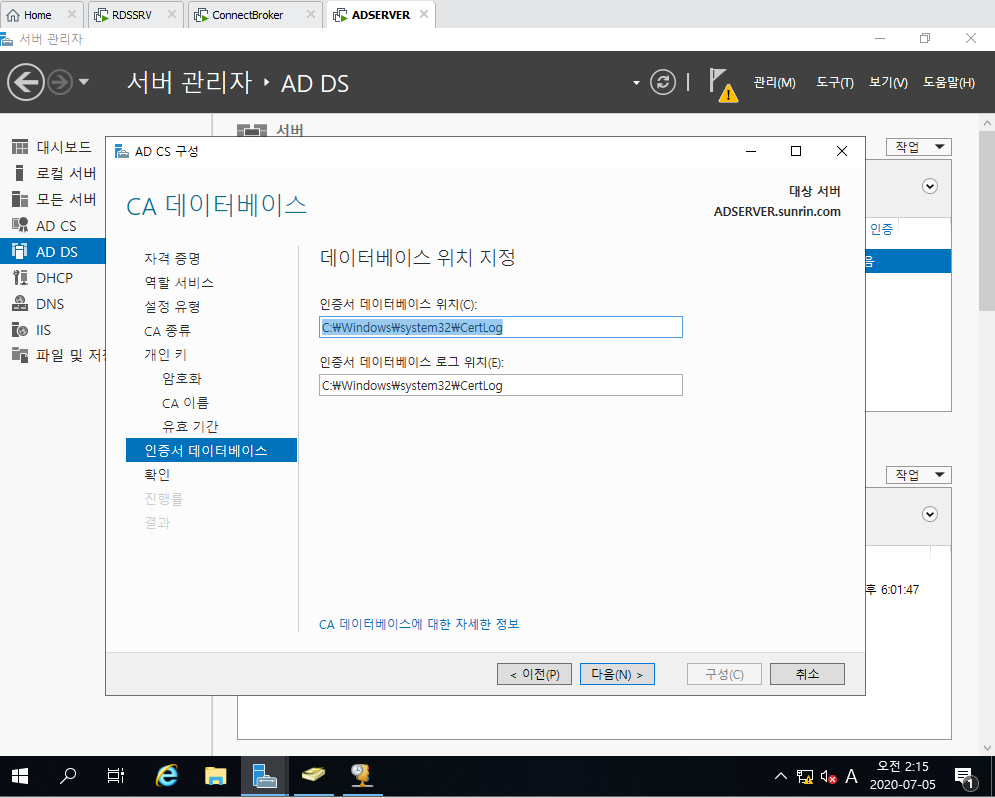Open the Windows Start menu
Screen dimensions: 995x798
20,776
